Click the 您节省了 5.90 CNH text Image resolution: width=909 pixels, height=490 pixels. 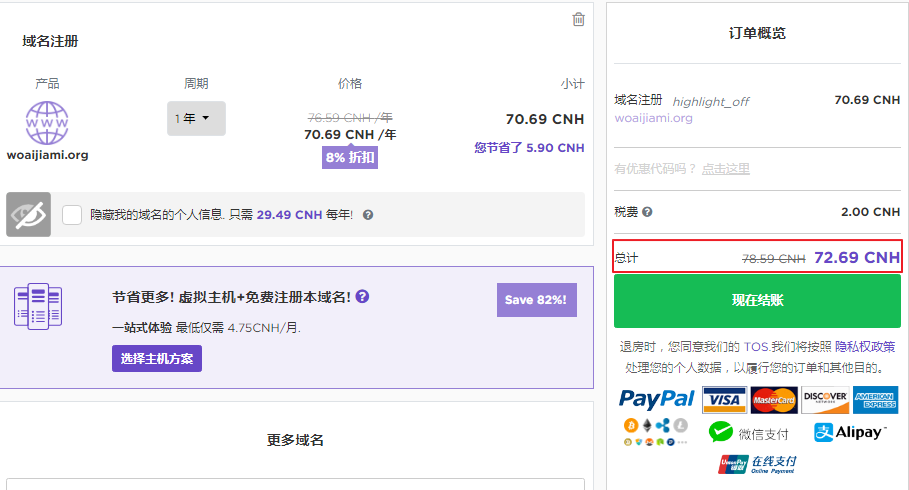pyautogui.click(x=529, y=148)
